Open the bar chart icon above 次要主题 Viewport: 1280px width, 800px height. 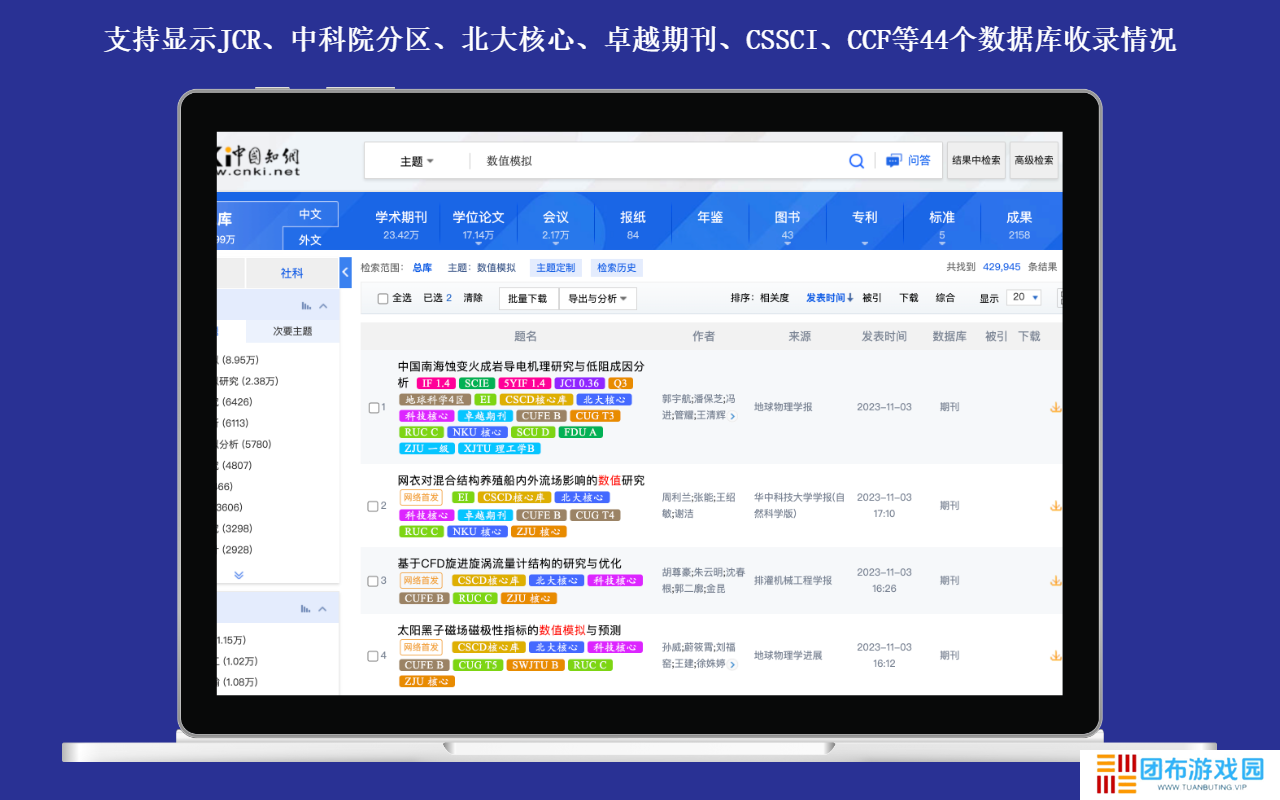pos(306,306)
